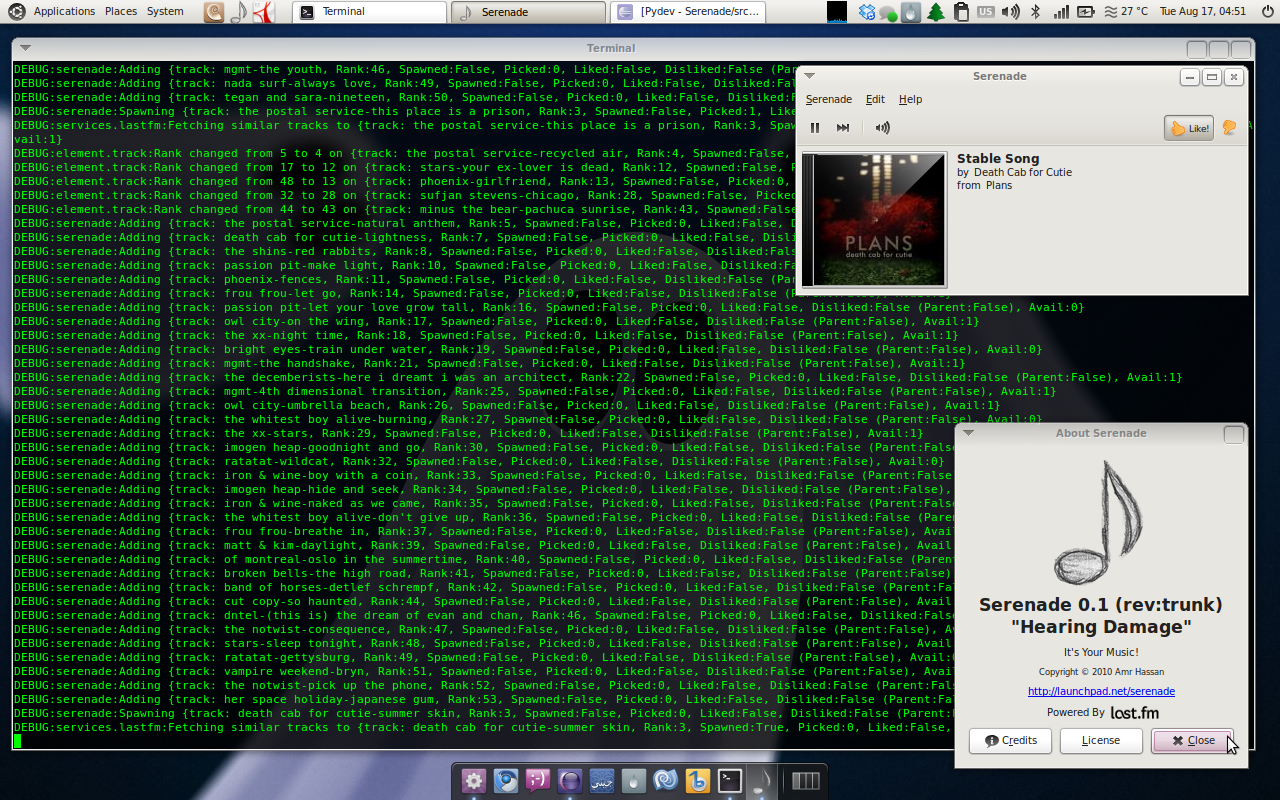Open the launchpad.net/serenade link
Image resolution: width=1280 pixels, height=800 pixels.
pos(1101,691)
